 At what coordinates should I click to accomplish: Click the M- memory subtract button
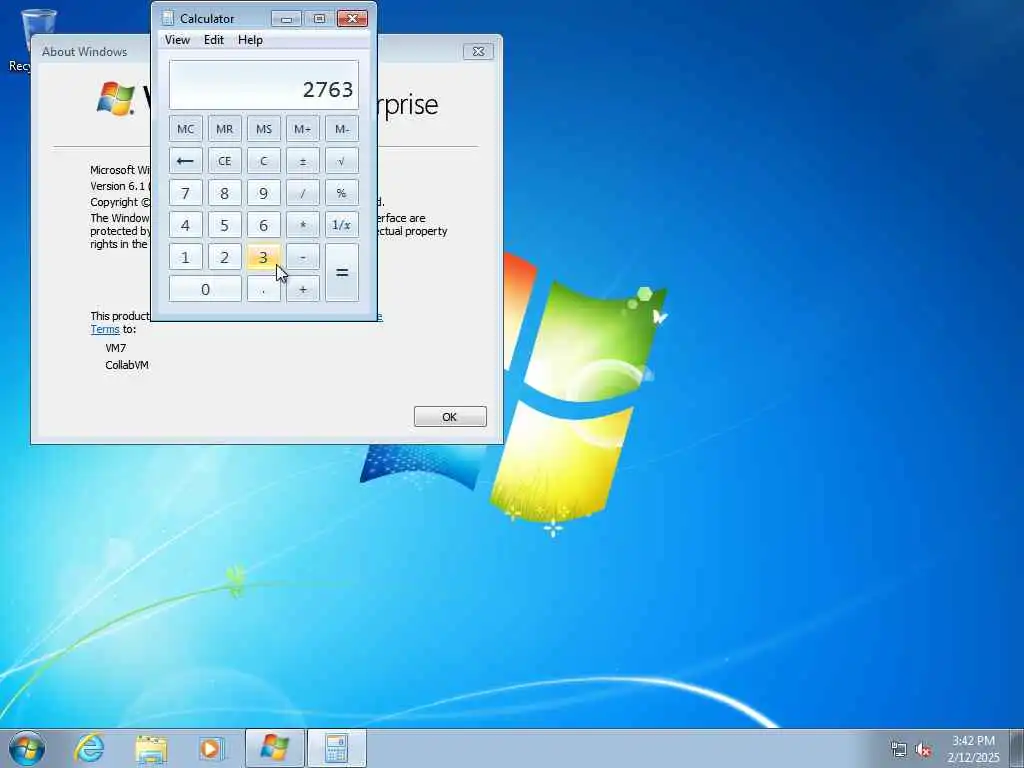[342, 129]
